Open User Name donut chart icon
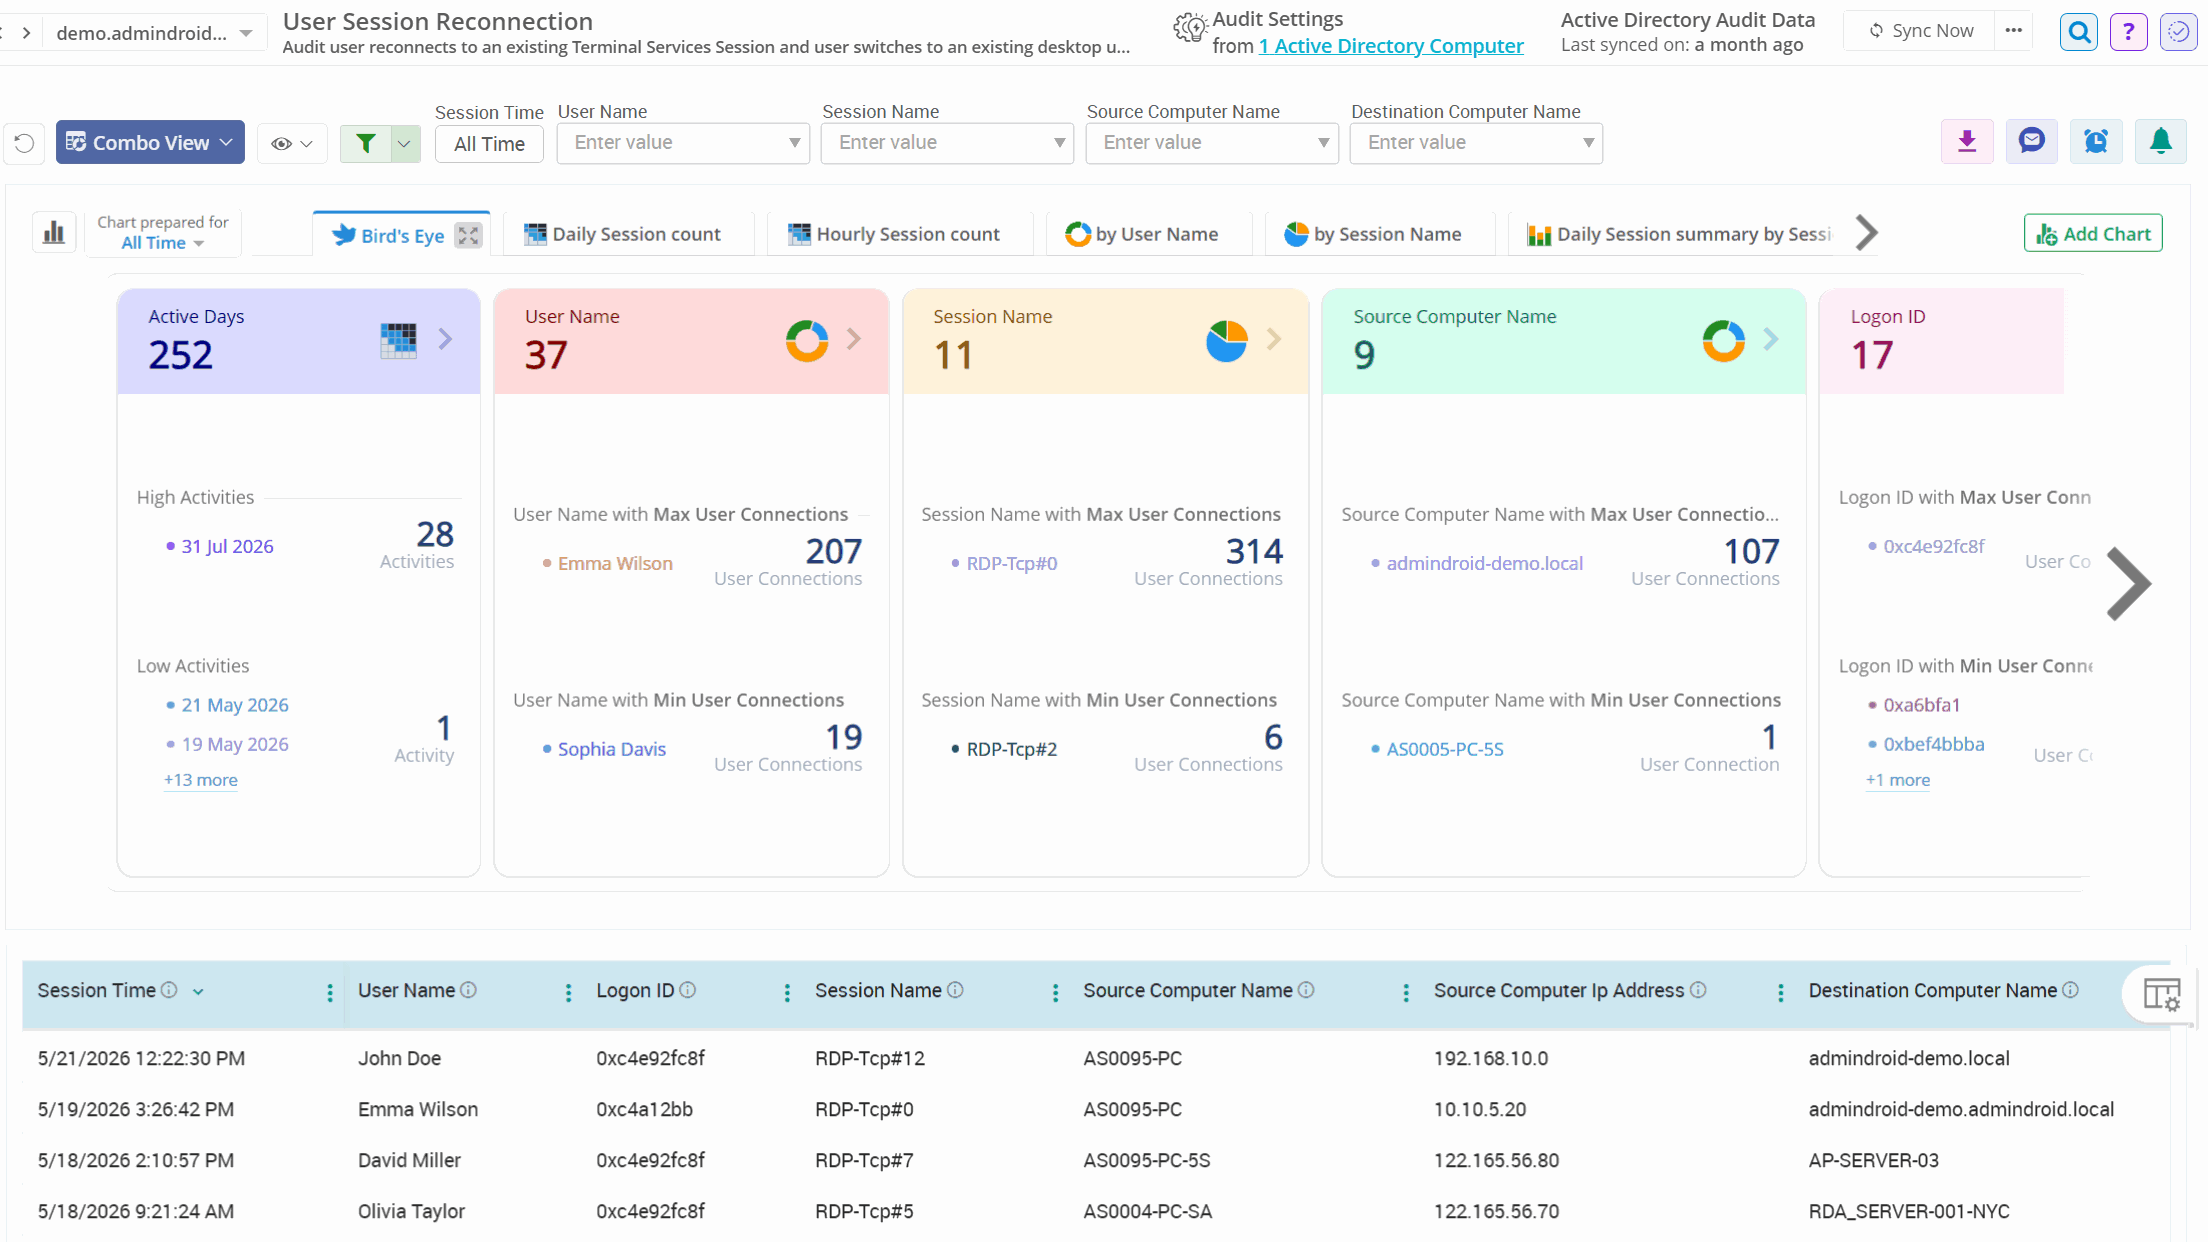 807,340
